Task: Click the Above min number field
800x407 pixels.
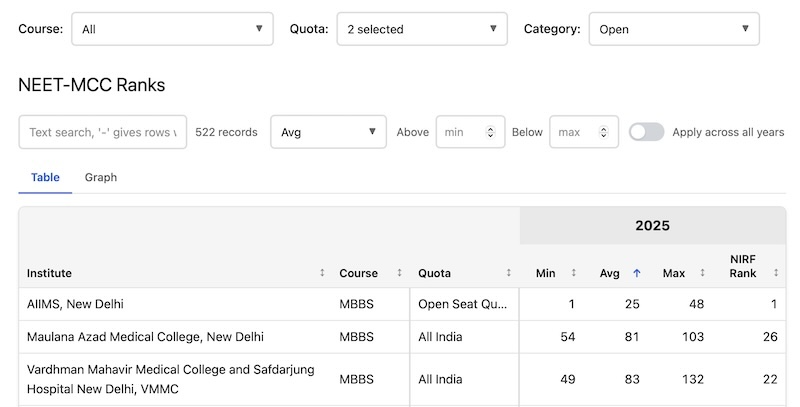Action: (x=470, y=132)
